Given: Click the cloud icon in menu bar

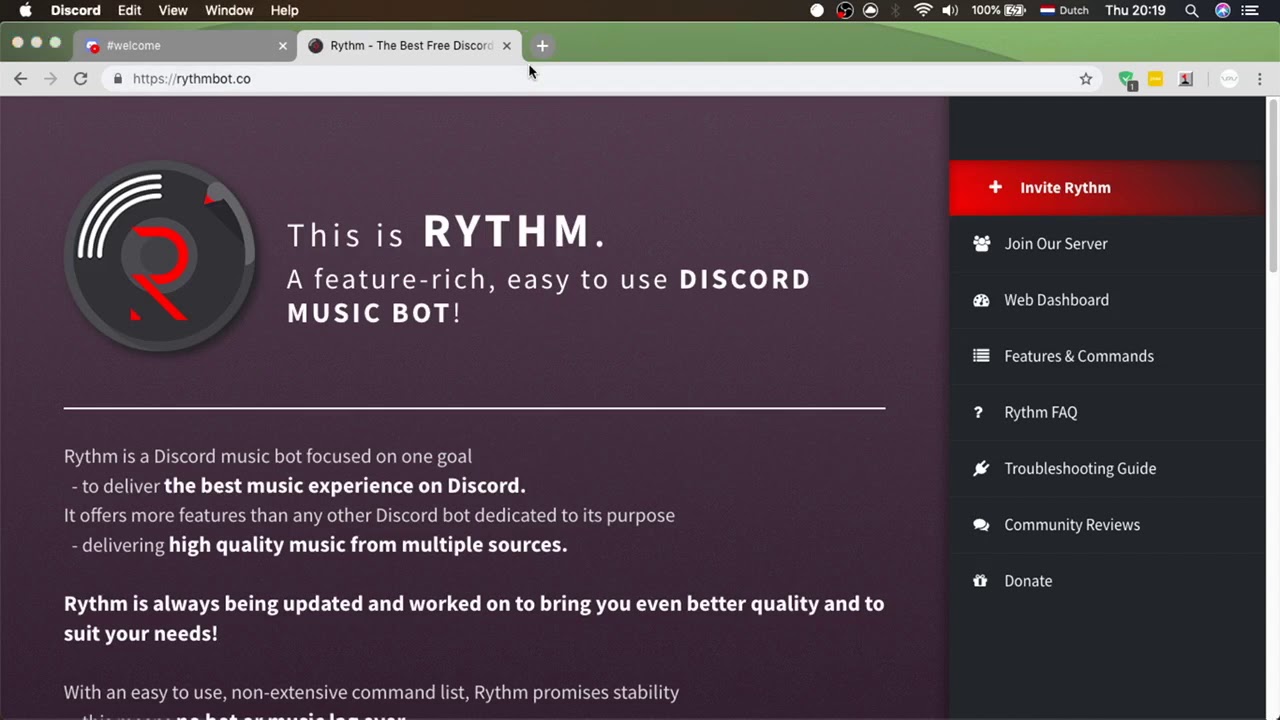Looking at the screenshot, I should [x=871, y=10].
